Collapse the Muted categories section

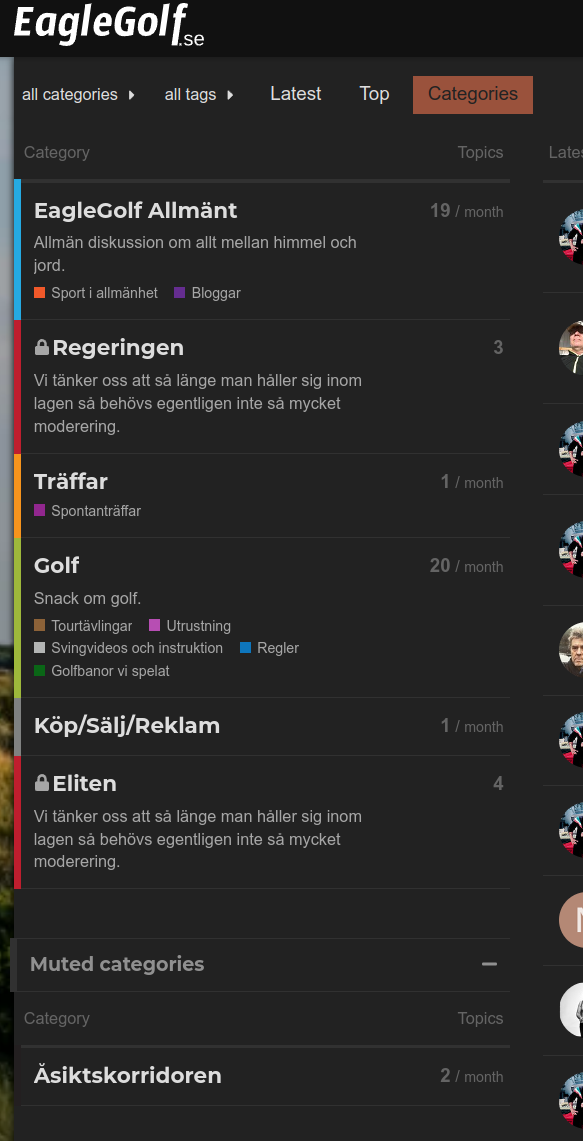489,964
